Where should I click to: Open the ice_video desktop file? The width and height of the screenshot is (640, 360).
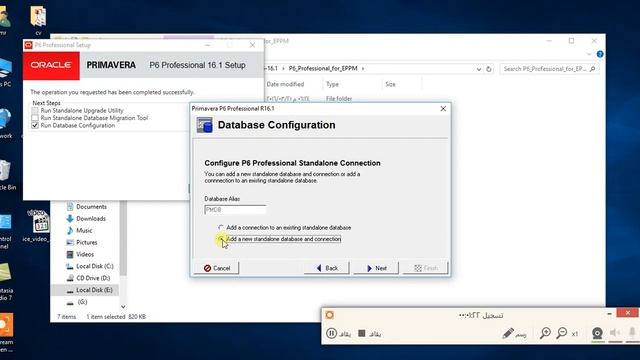point(37,226)
